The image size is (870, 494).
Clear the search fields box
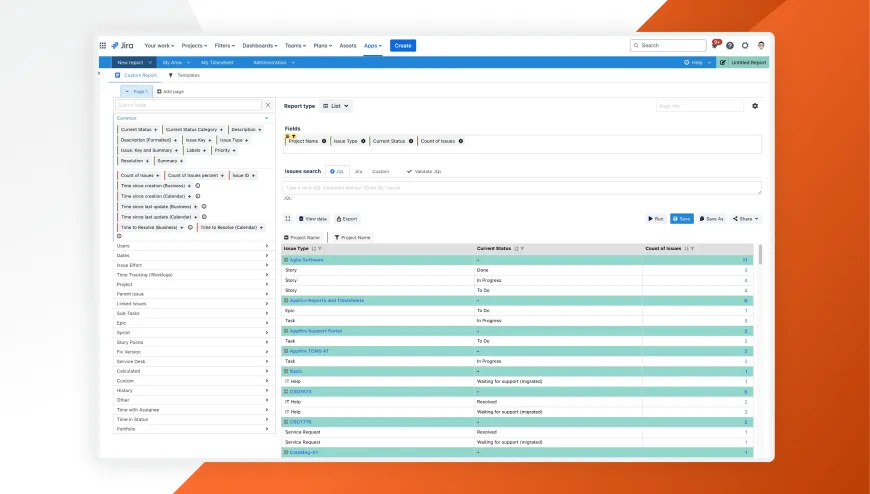[268, 105]
